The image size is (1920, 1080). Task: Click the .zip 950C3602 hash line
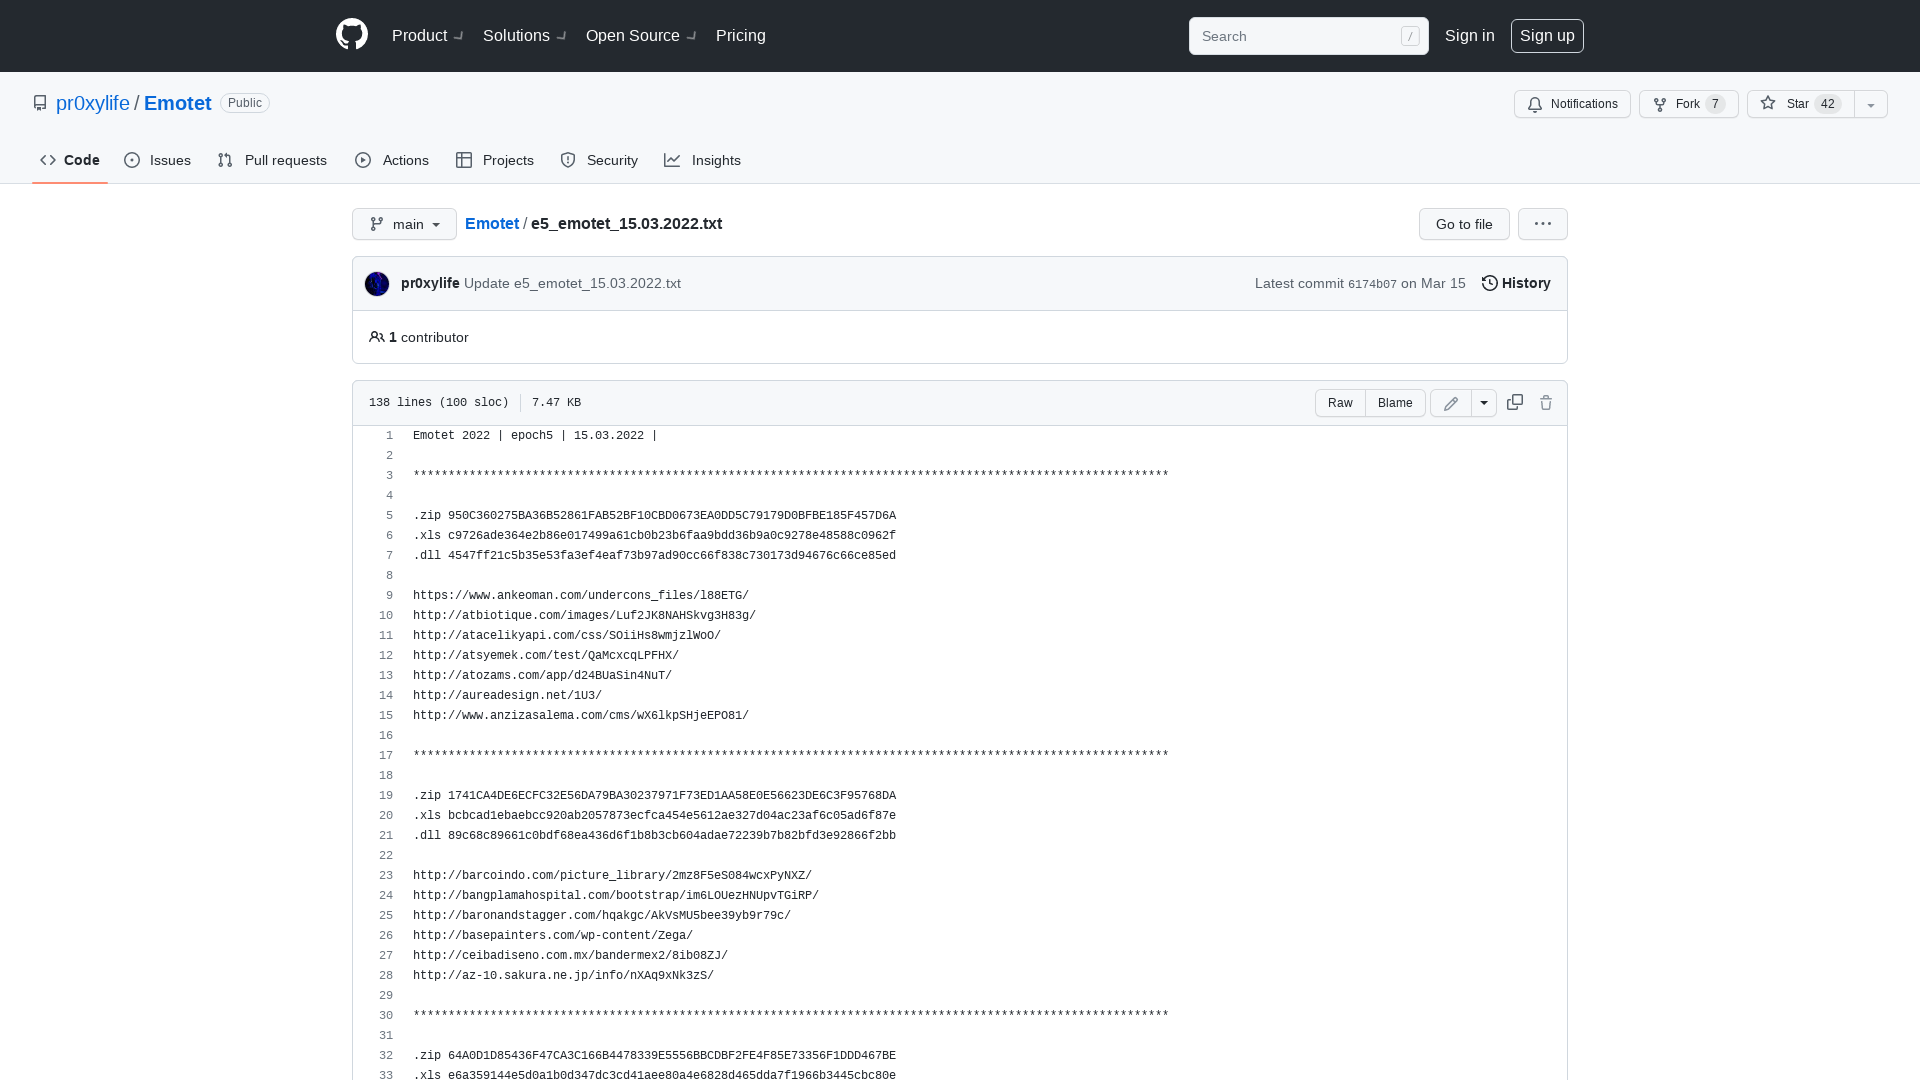(654, 516)
